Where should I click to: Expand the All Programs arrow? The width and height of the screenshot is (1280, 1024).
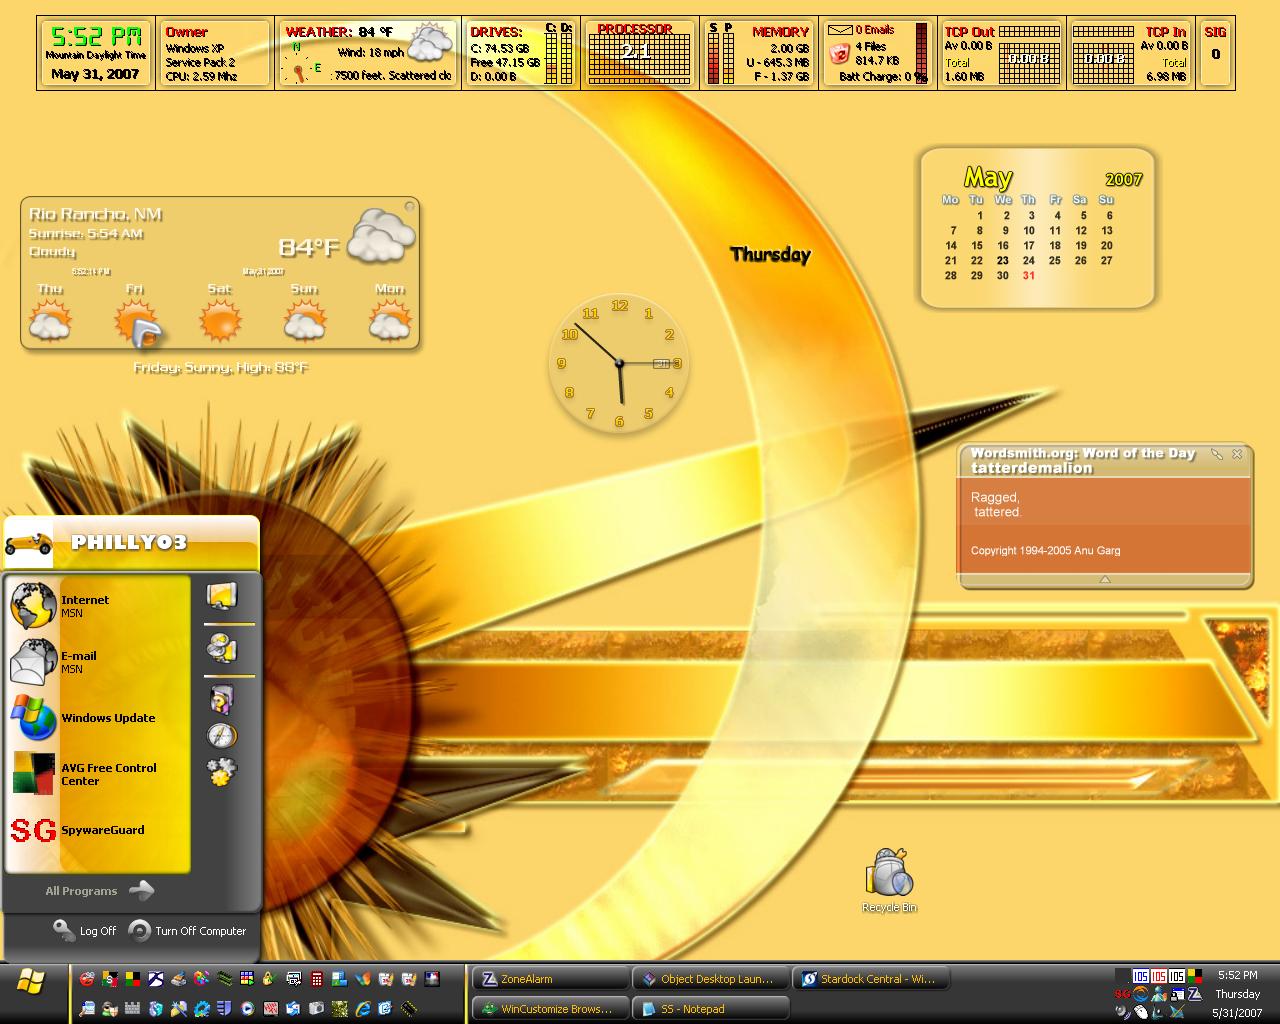pos(142,890)
